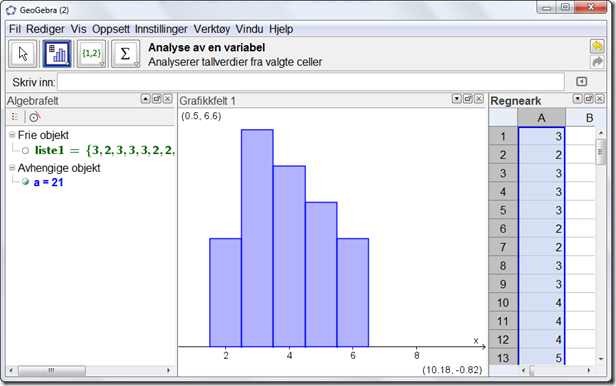Select a = 21 entry in Algebrafelt
Viewport: 616px width, 386px height.
coord(48,182)
